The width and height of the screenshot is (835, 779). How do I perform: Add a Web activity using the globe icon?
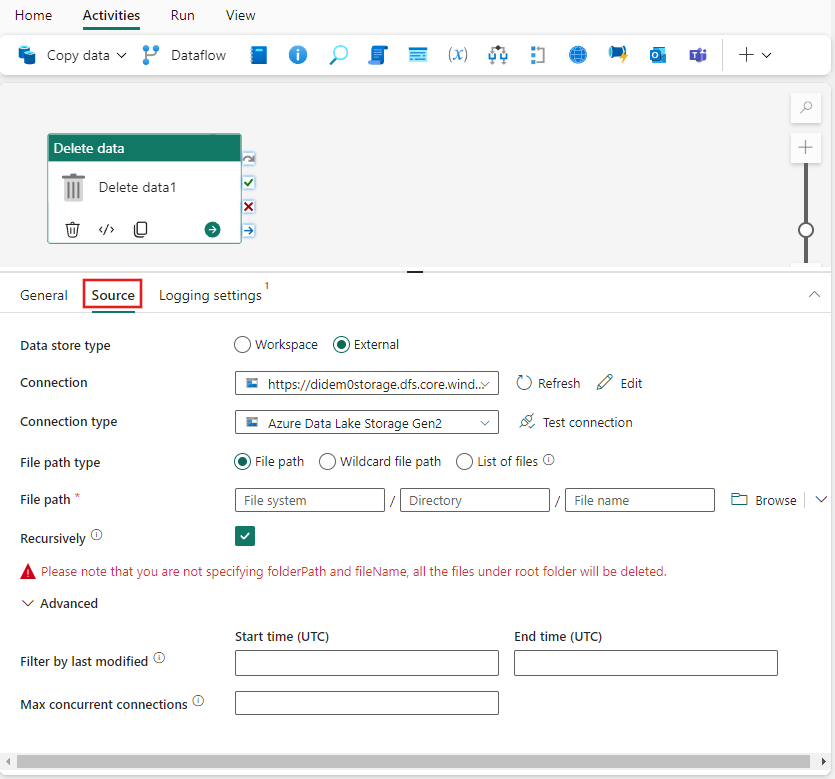577,55
